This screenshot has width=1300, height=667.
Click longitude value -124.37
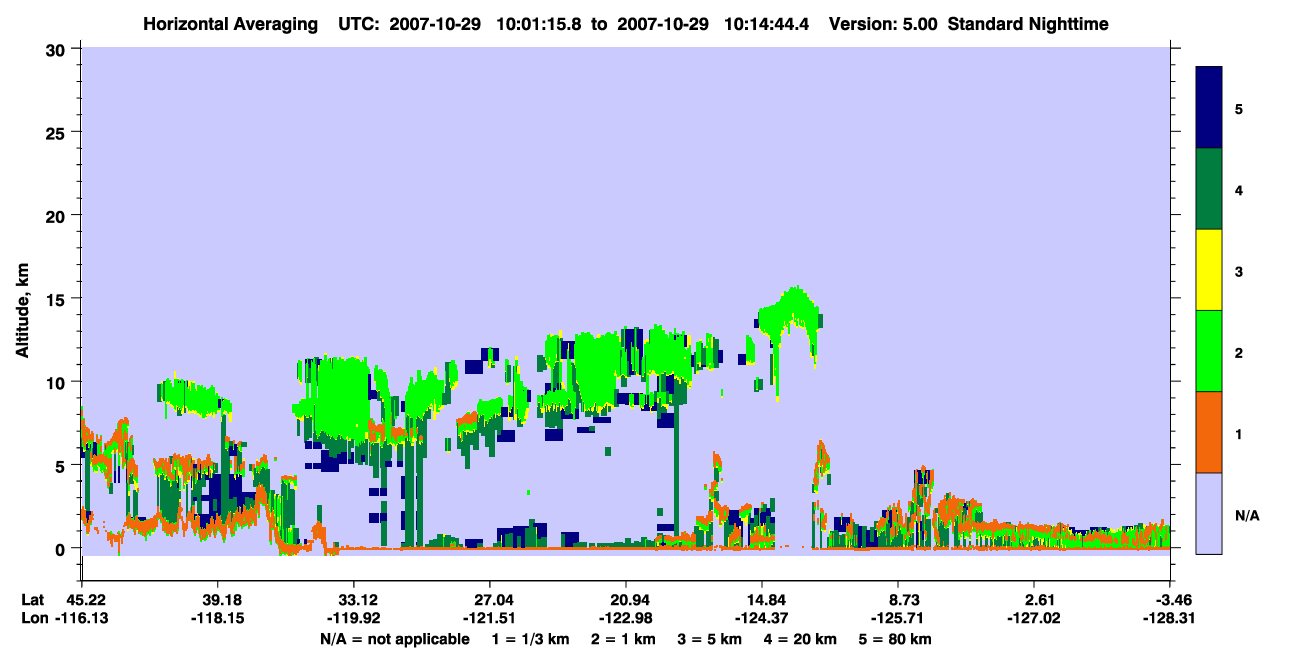tap(762, 618)
